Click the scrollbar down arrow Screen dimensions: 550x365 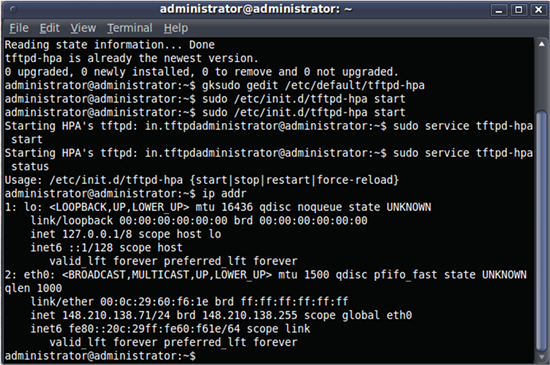542,357
